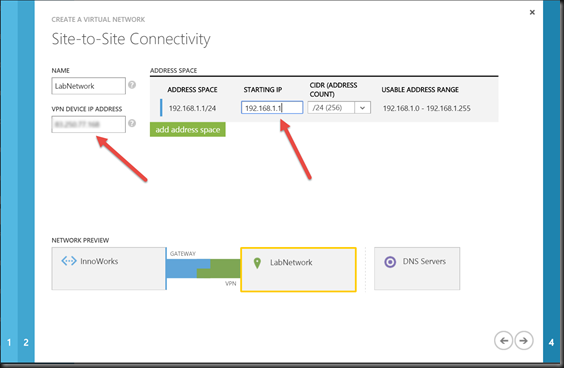564x368 pixels.
Task: Click the green LabNetwork location pin icon
Action: tap(257, 263)
